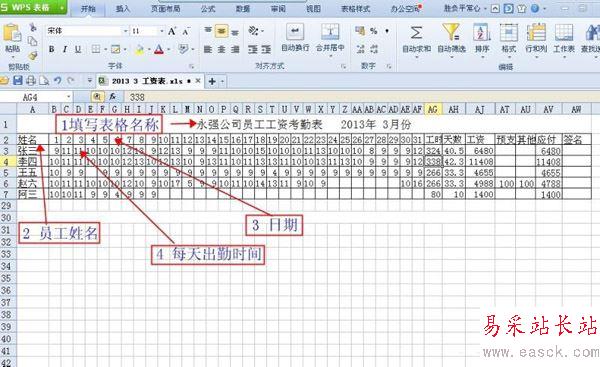This screenshot has height=367, width=600.
Task: Toggle Underline formatting
Action: point(78,49)
